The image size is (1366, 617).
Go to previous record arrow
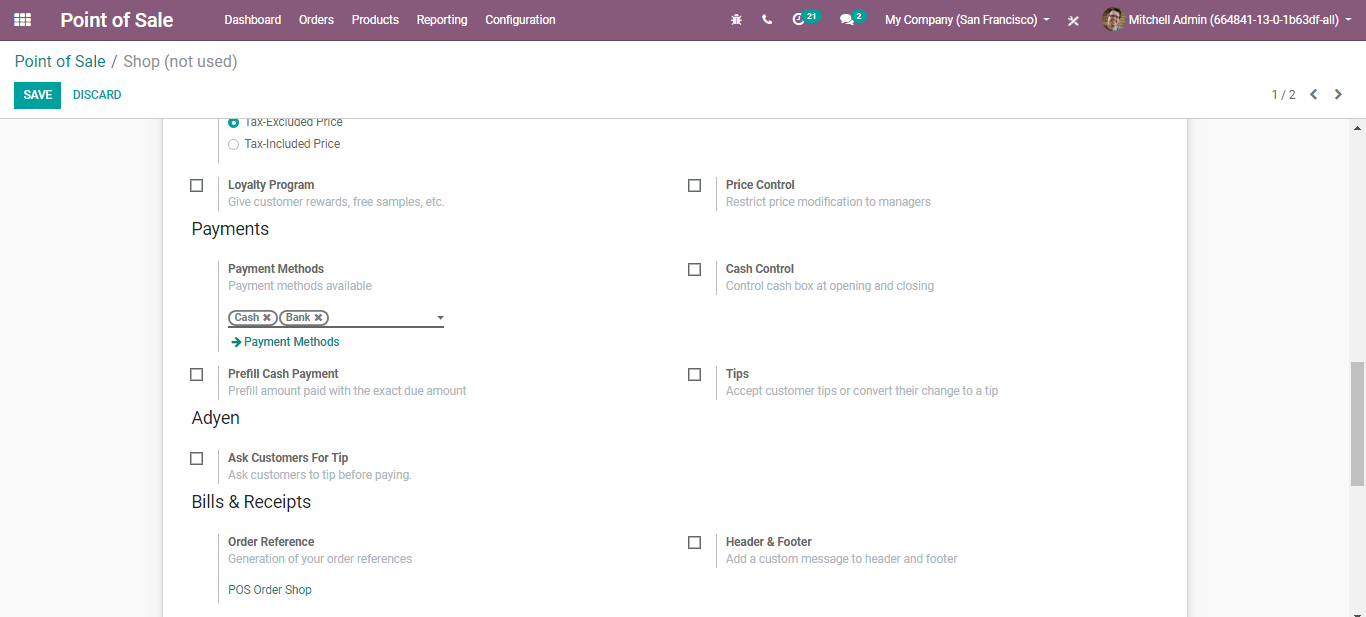1314,95
